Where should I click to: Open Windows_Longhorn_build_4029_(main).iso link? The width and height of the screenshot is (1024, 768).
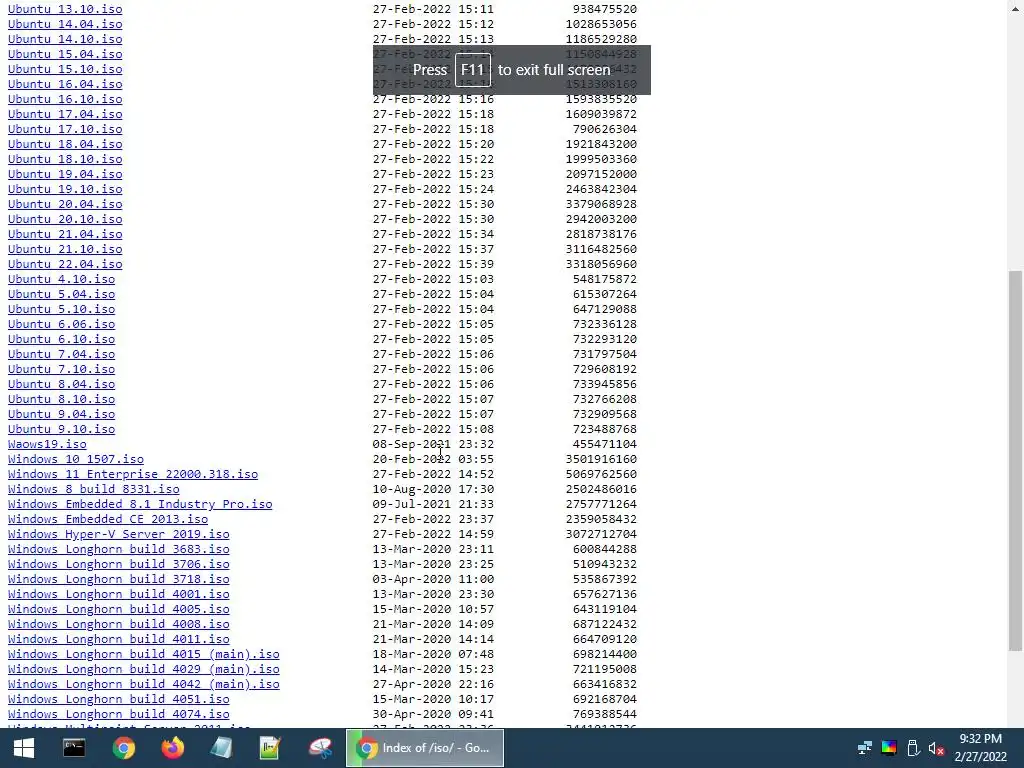pyautogui.click(x=144, y=670)
